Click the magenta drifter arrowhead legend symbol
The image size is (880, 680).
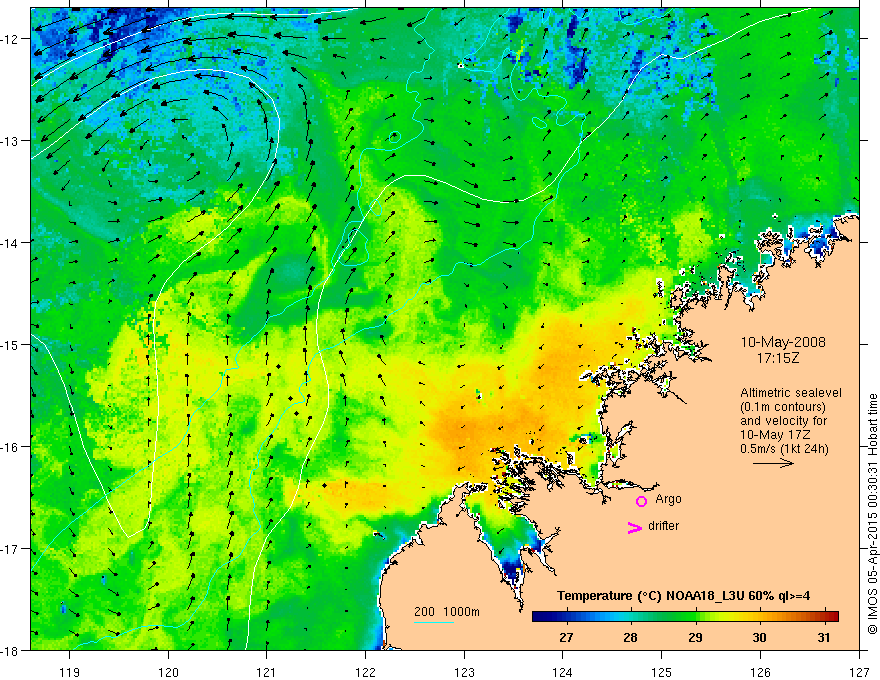click(635, 527)
